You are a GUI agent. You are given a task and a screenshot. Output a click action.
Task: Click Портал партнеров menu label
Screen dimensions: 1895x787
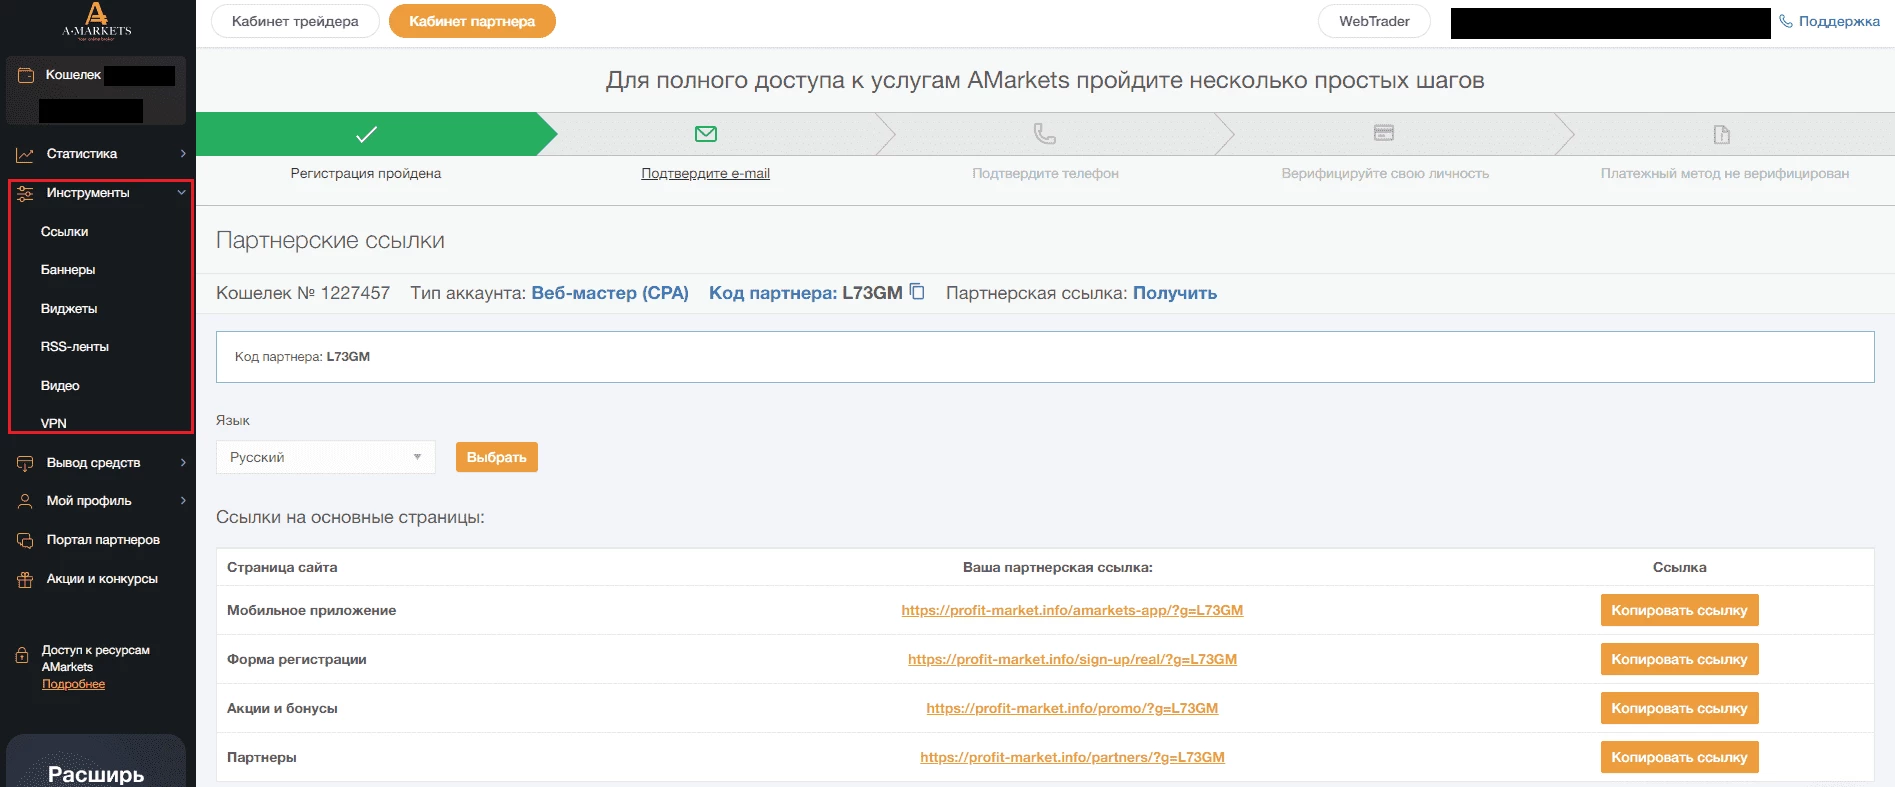(103, 540)
